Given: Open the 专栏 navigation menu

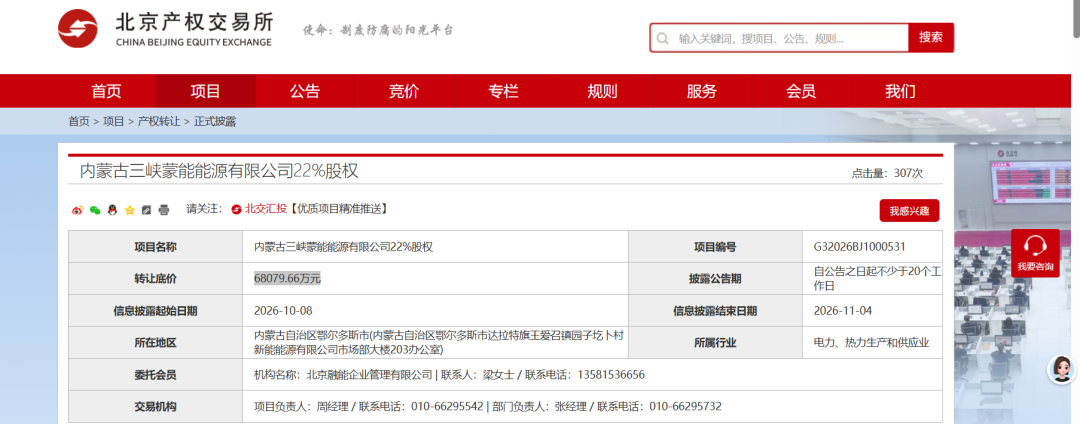Looking at the screenshot, I should coord(503,91).
